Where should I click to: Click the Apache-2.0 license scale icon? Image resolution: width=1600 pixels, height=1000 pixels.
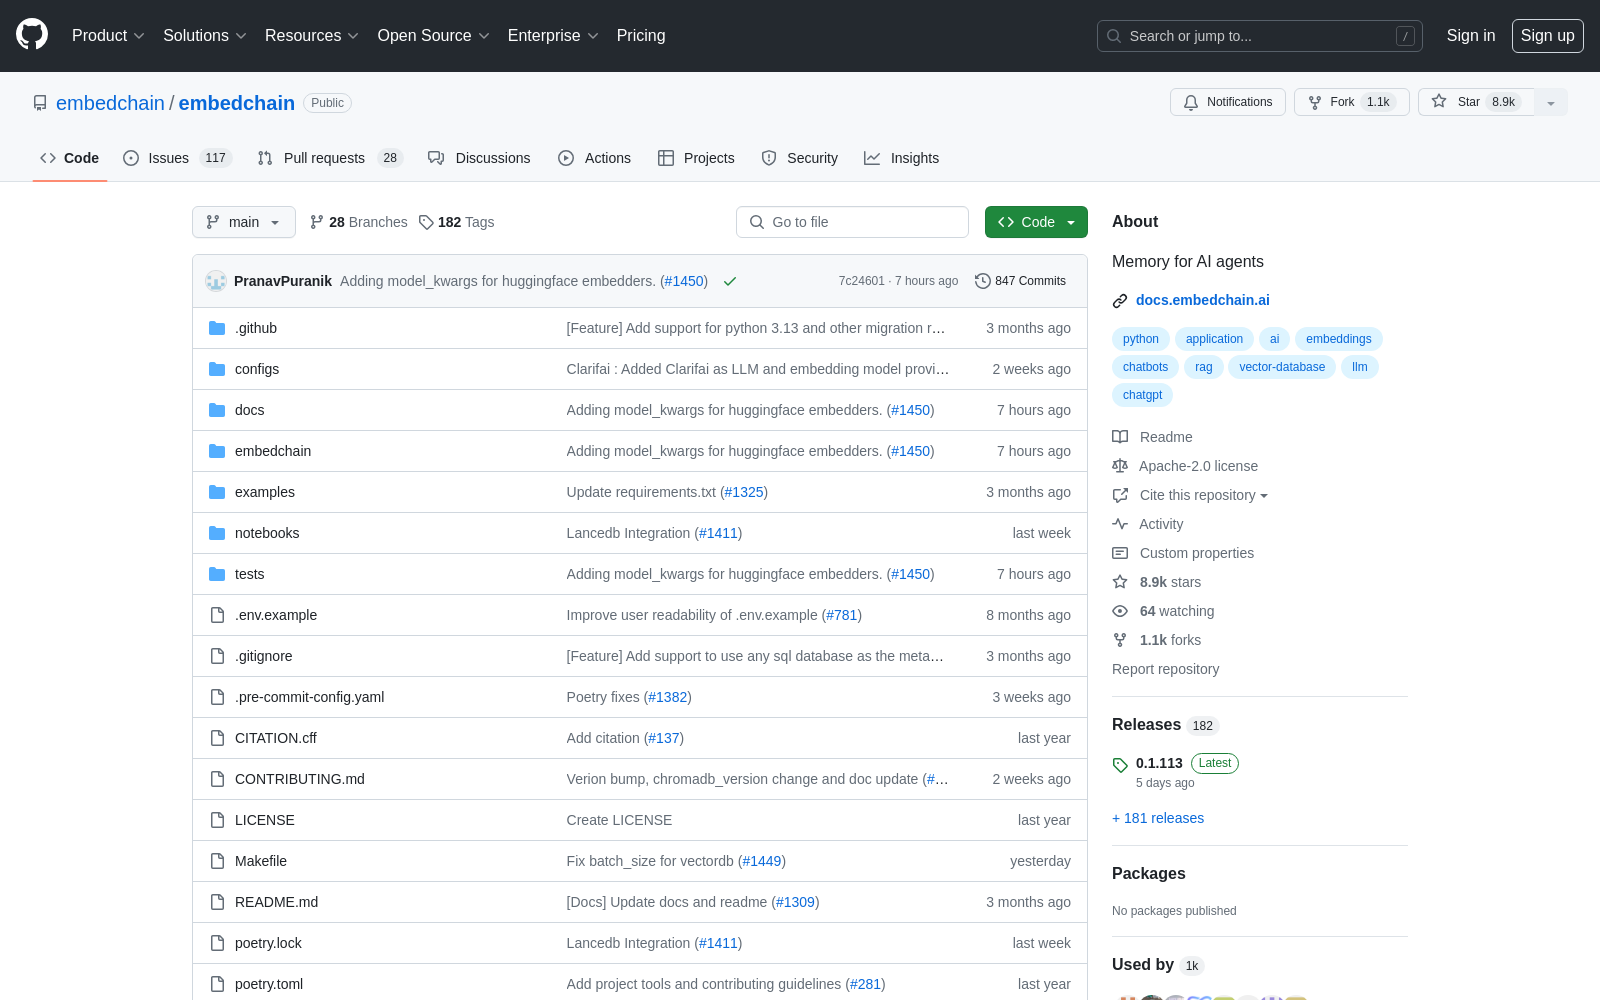coord(1120,466)
